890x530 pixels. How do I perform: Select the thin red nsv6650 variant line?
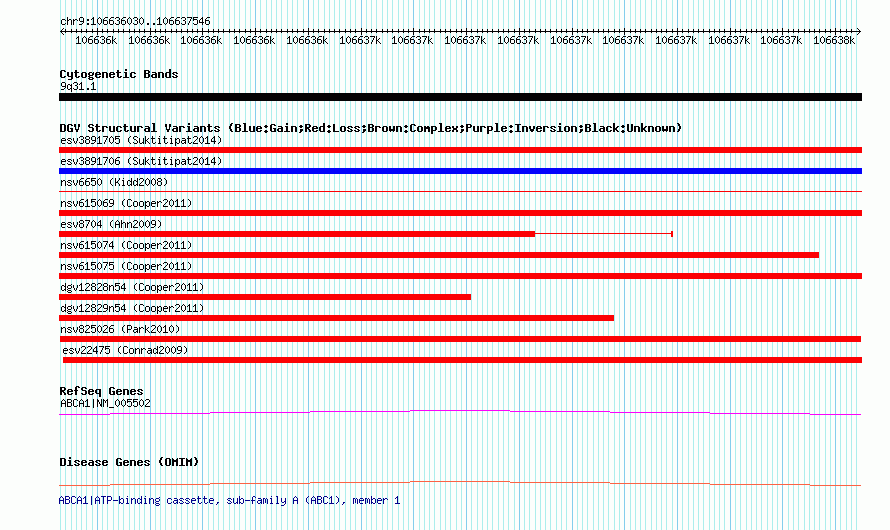pos(460,192)
